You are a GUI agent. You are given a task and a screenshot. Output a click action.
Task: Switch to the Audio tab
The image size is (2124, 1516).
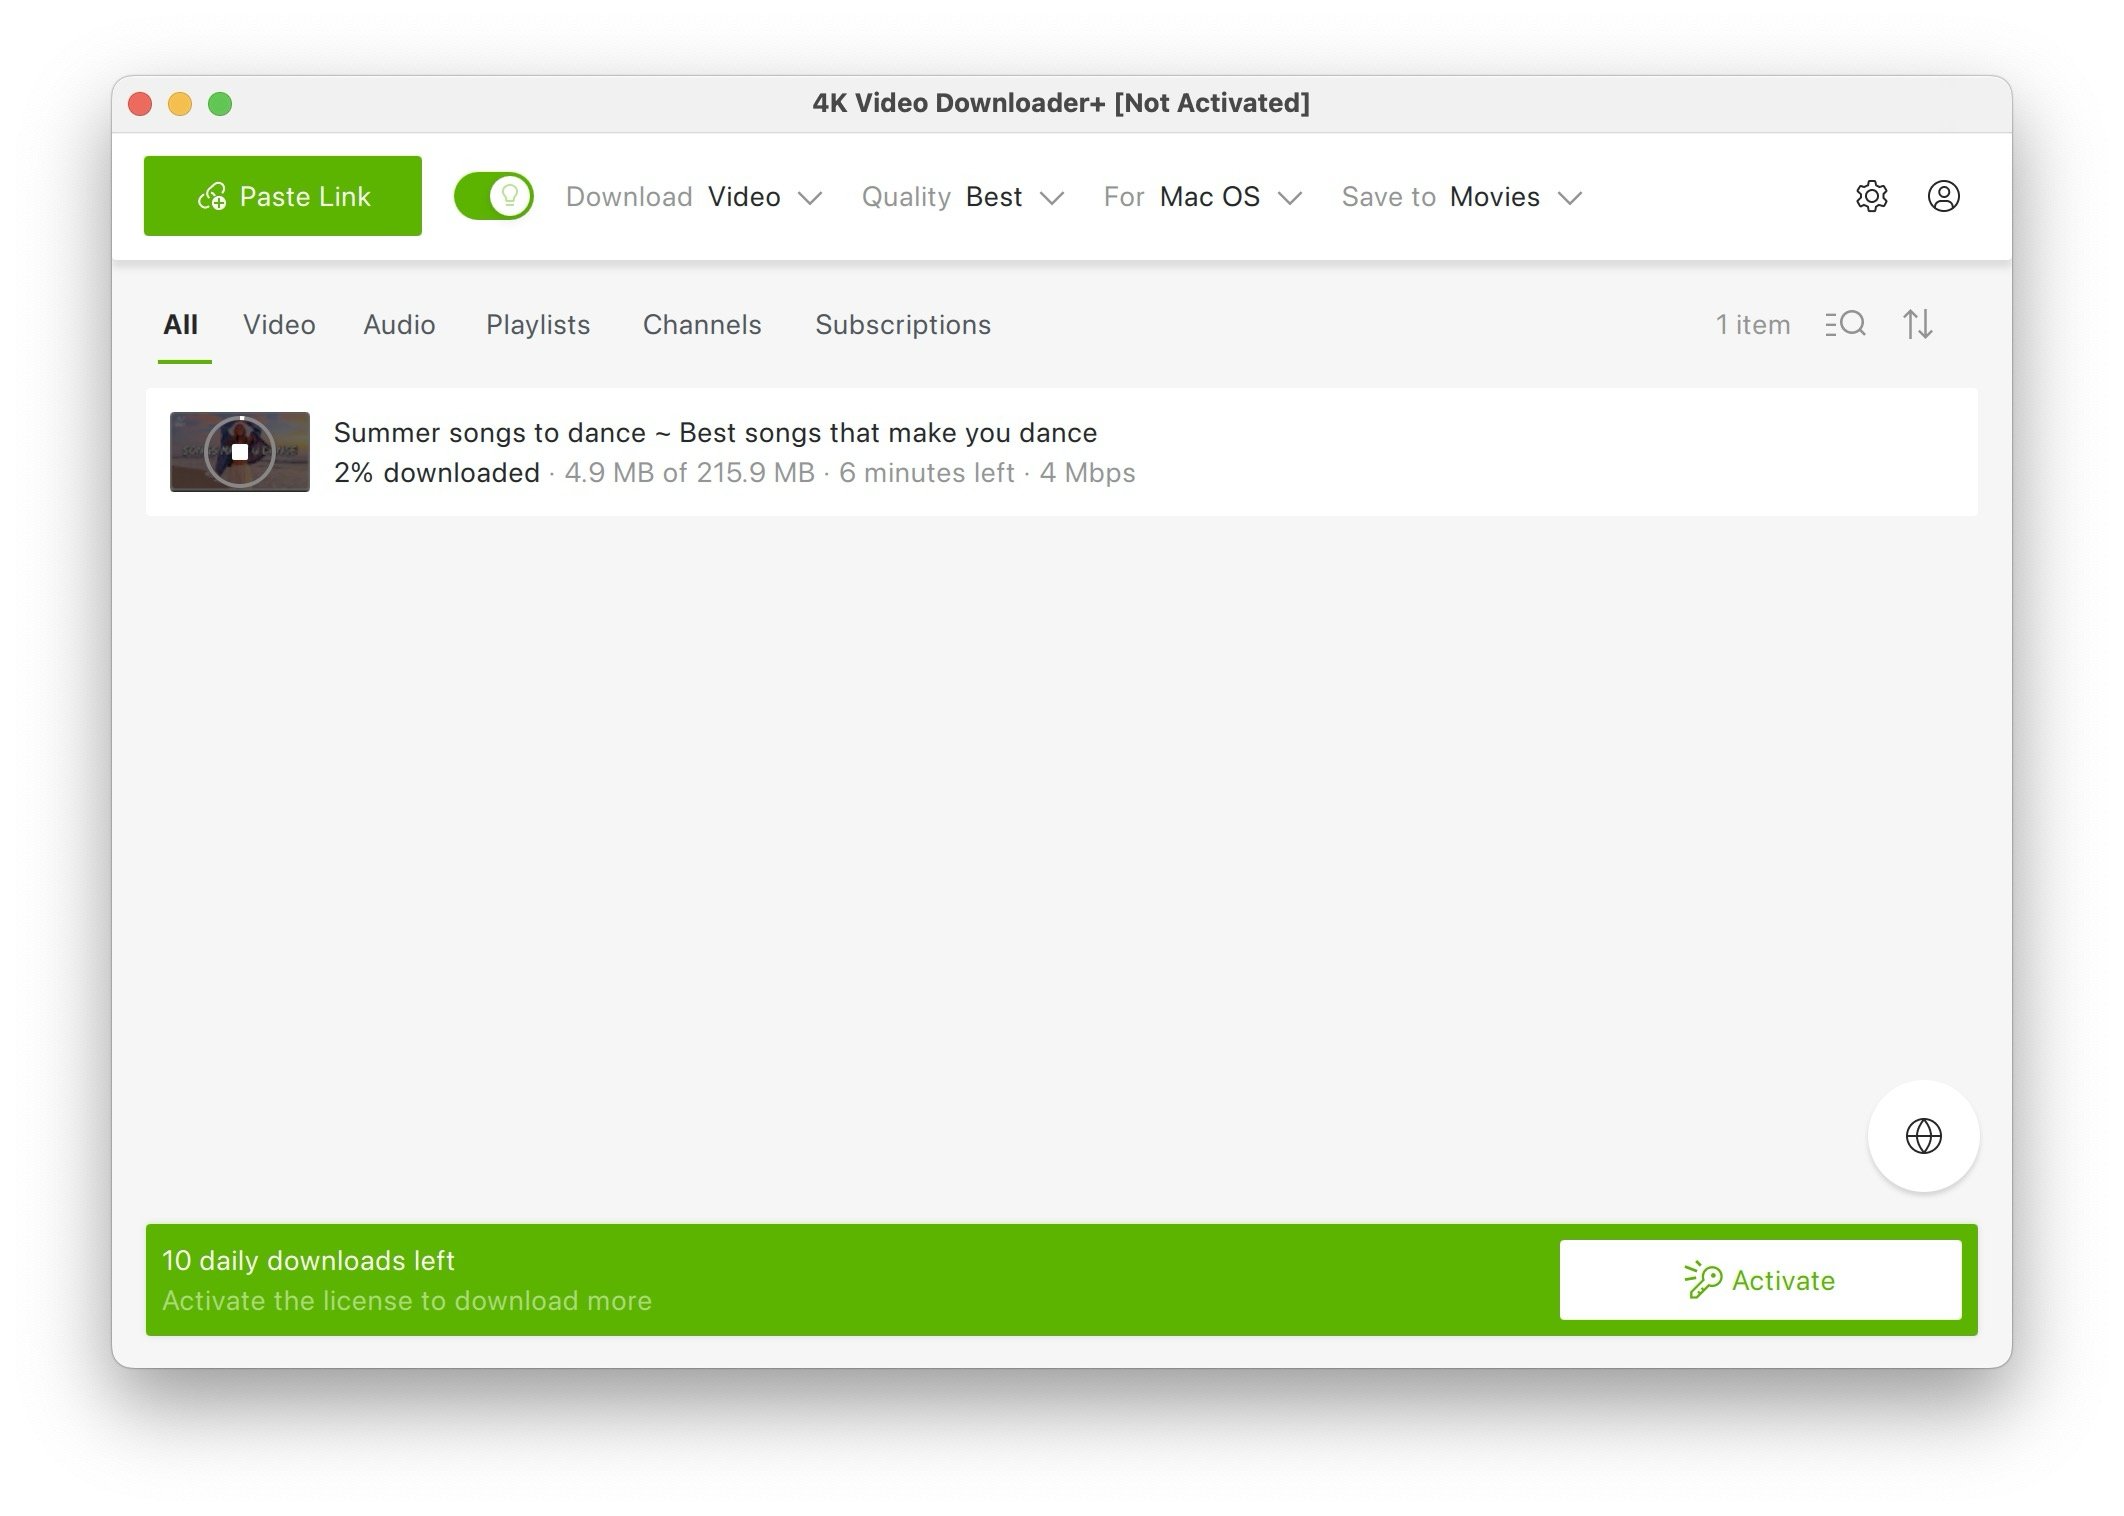pyautogui.click(x=399, y=323)
